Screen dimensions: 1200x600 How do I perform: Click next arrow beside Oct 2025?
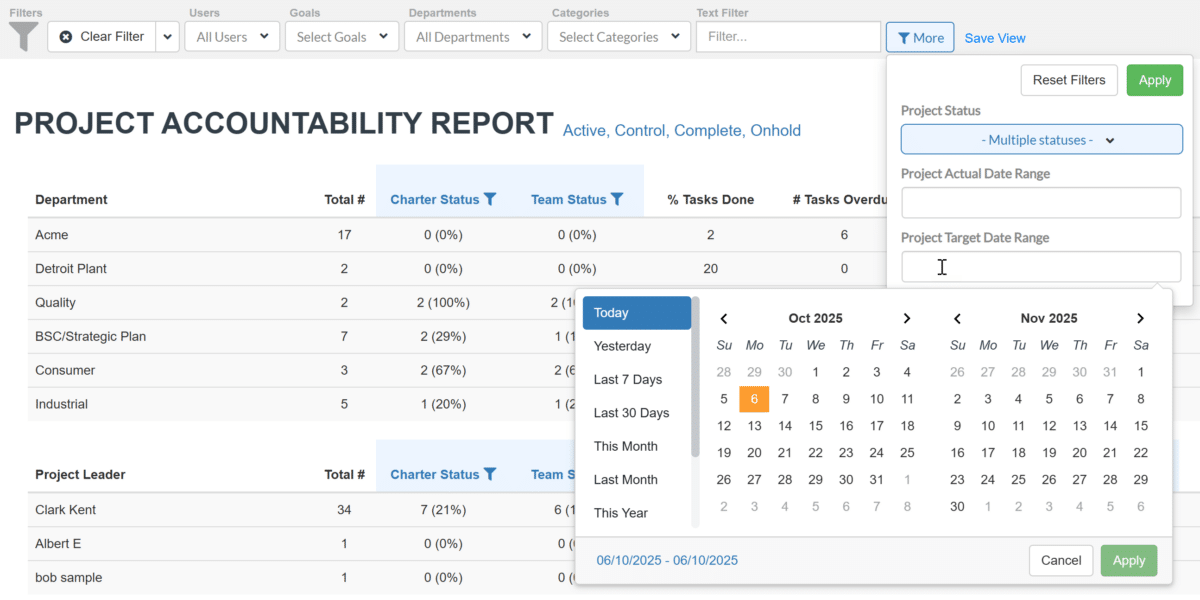tap(907, 319)
